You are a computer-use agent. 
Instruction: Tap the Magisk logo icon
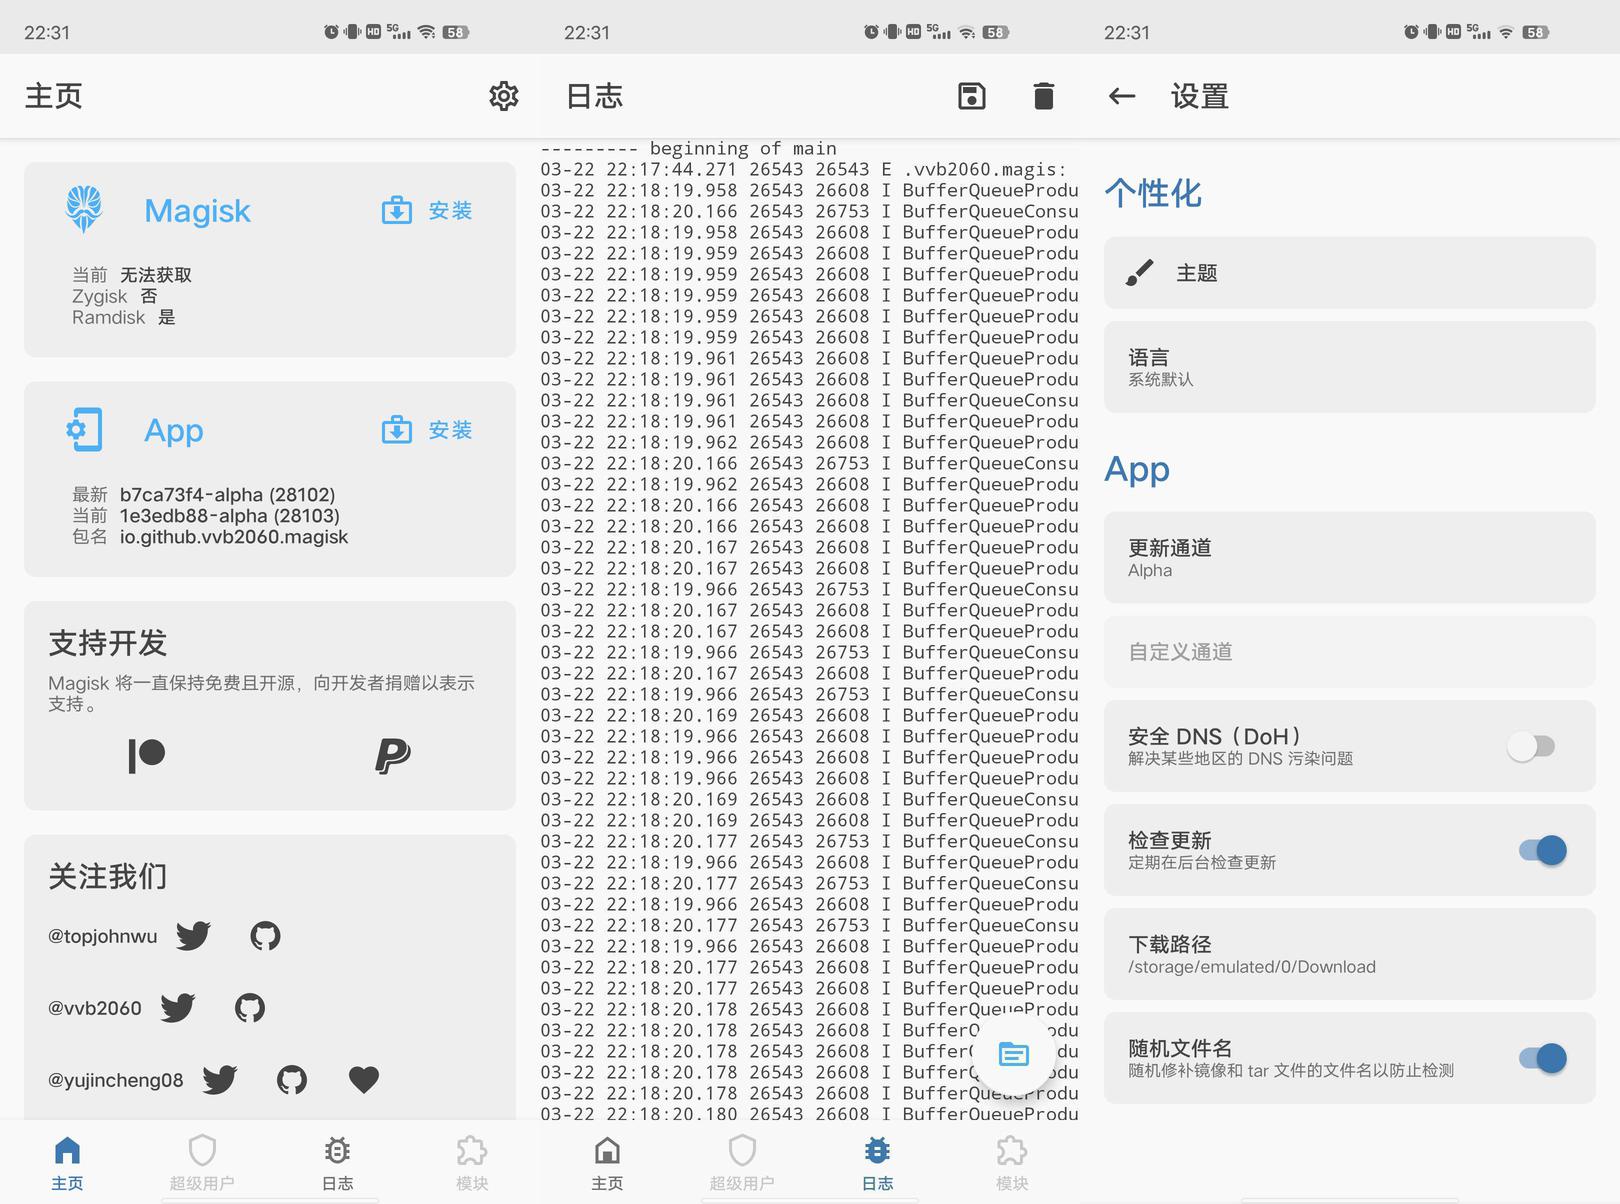[84, 209]
